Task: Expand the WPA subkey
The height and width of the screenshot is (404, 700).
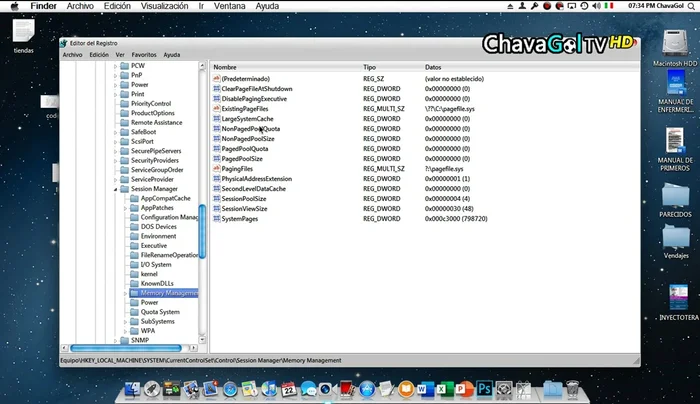Action: click(125, 331)
